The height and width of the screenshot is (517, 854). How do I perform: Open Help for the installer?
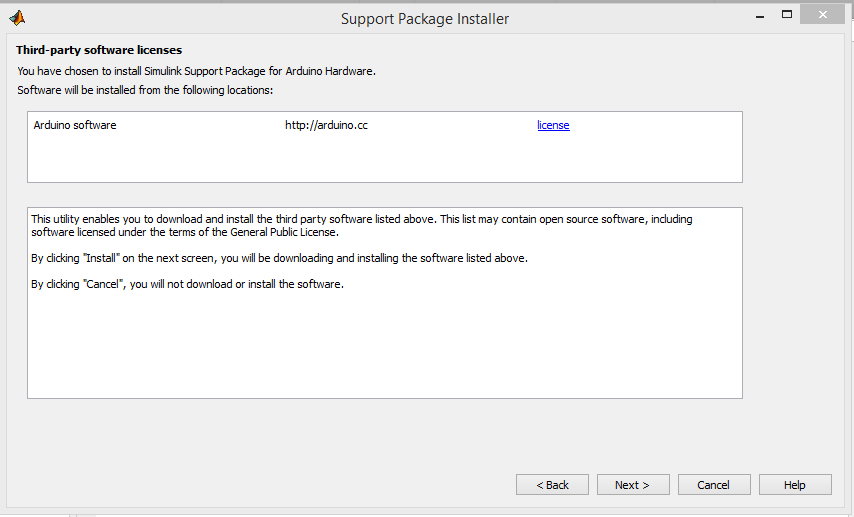(795, 485)
